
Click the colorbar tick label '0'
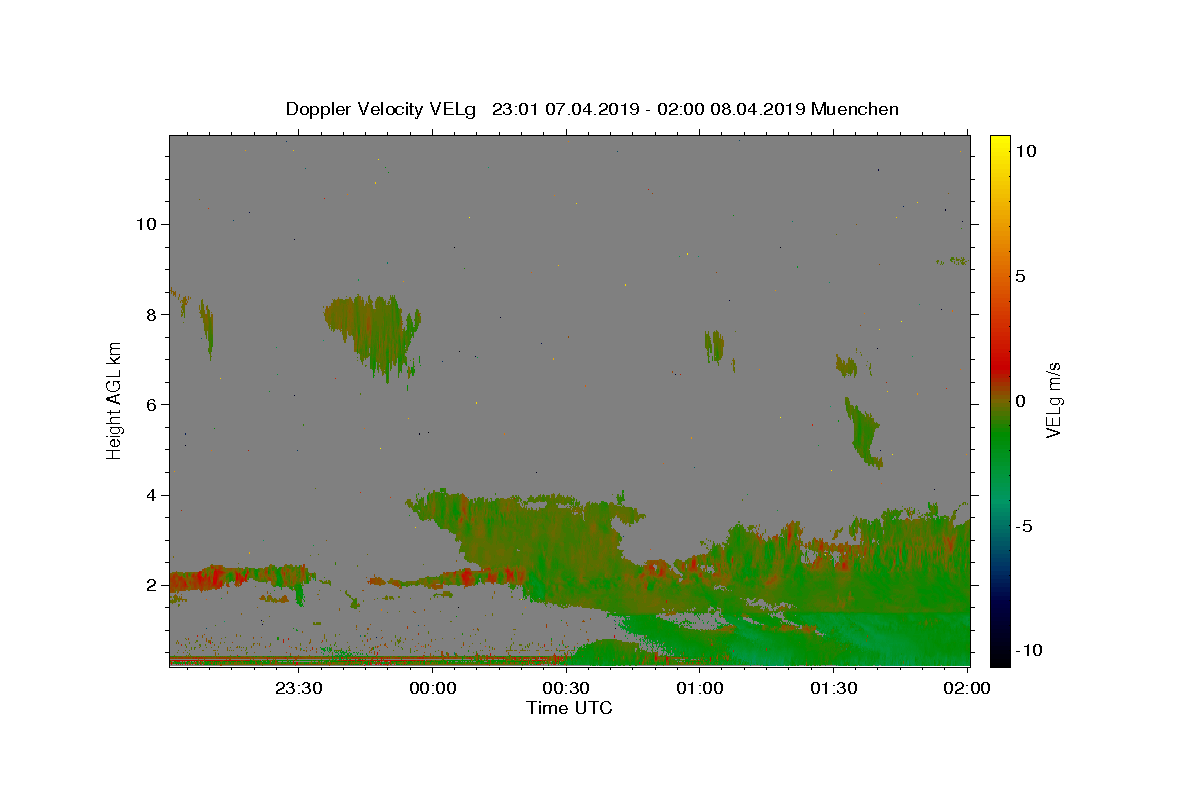pos(1020,401)
